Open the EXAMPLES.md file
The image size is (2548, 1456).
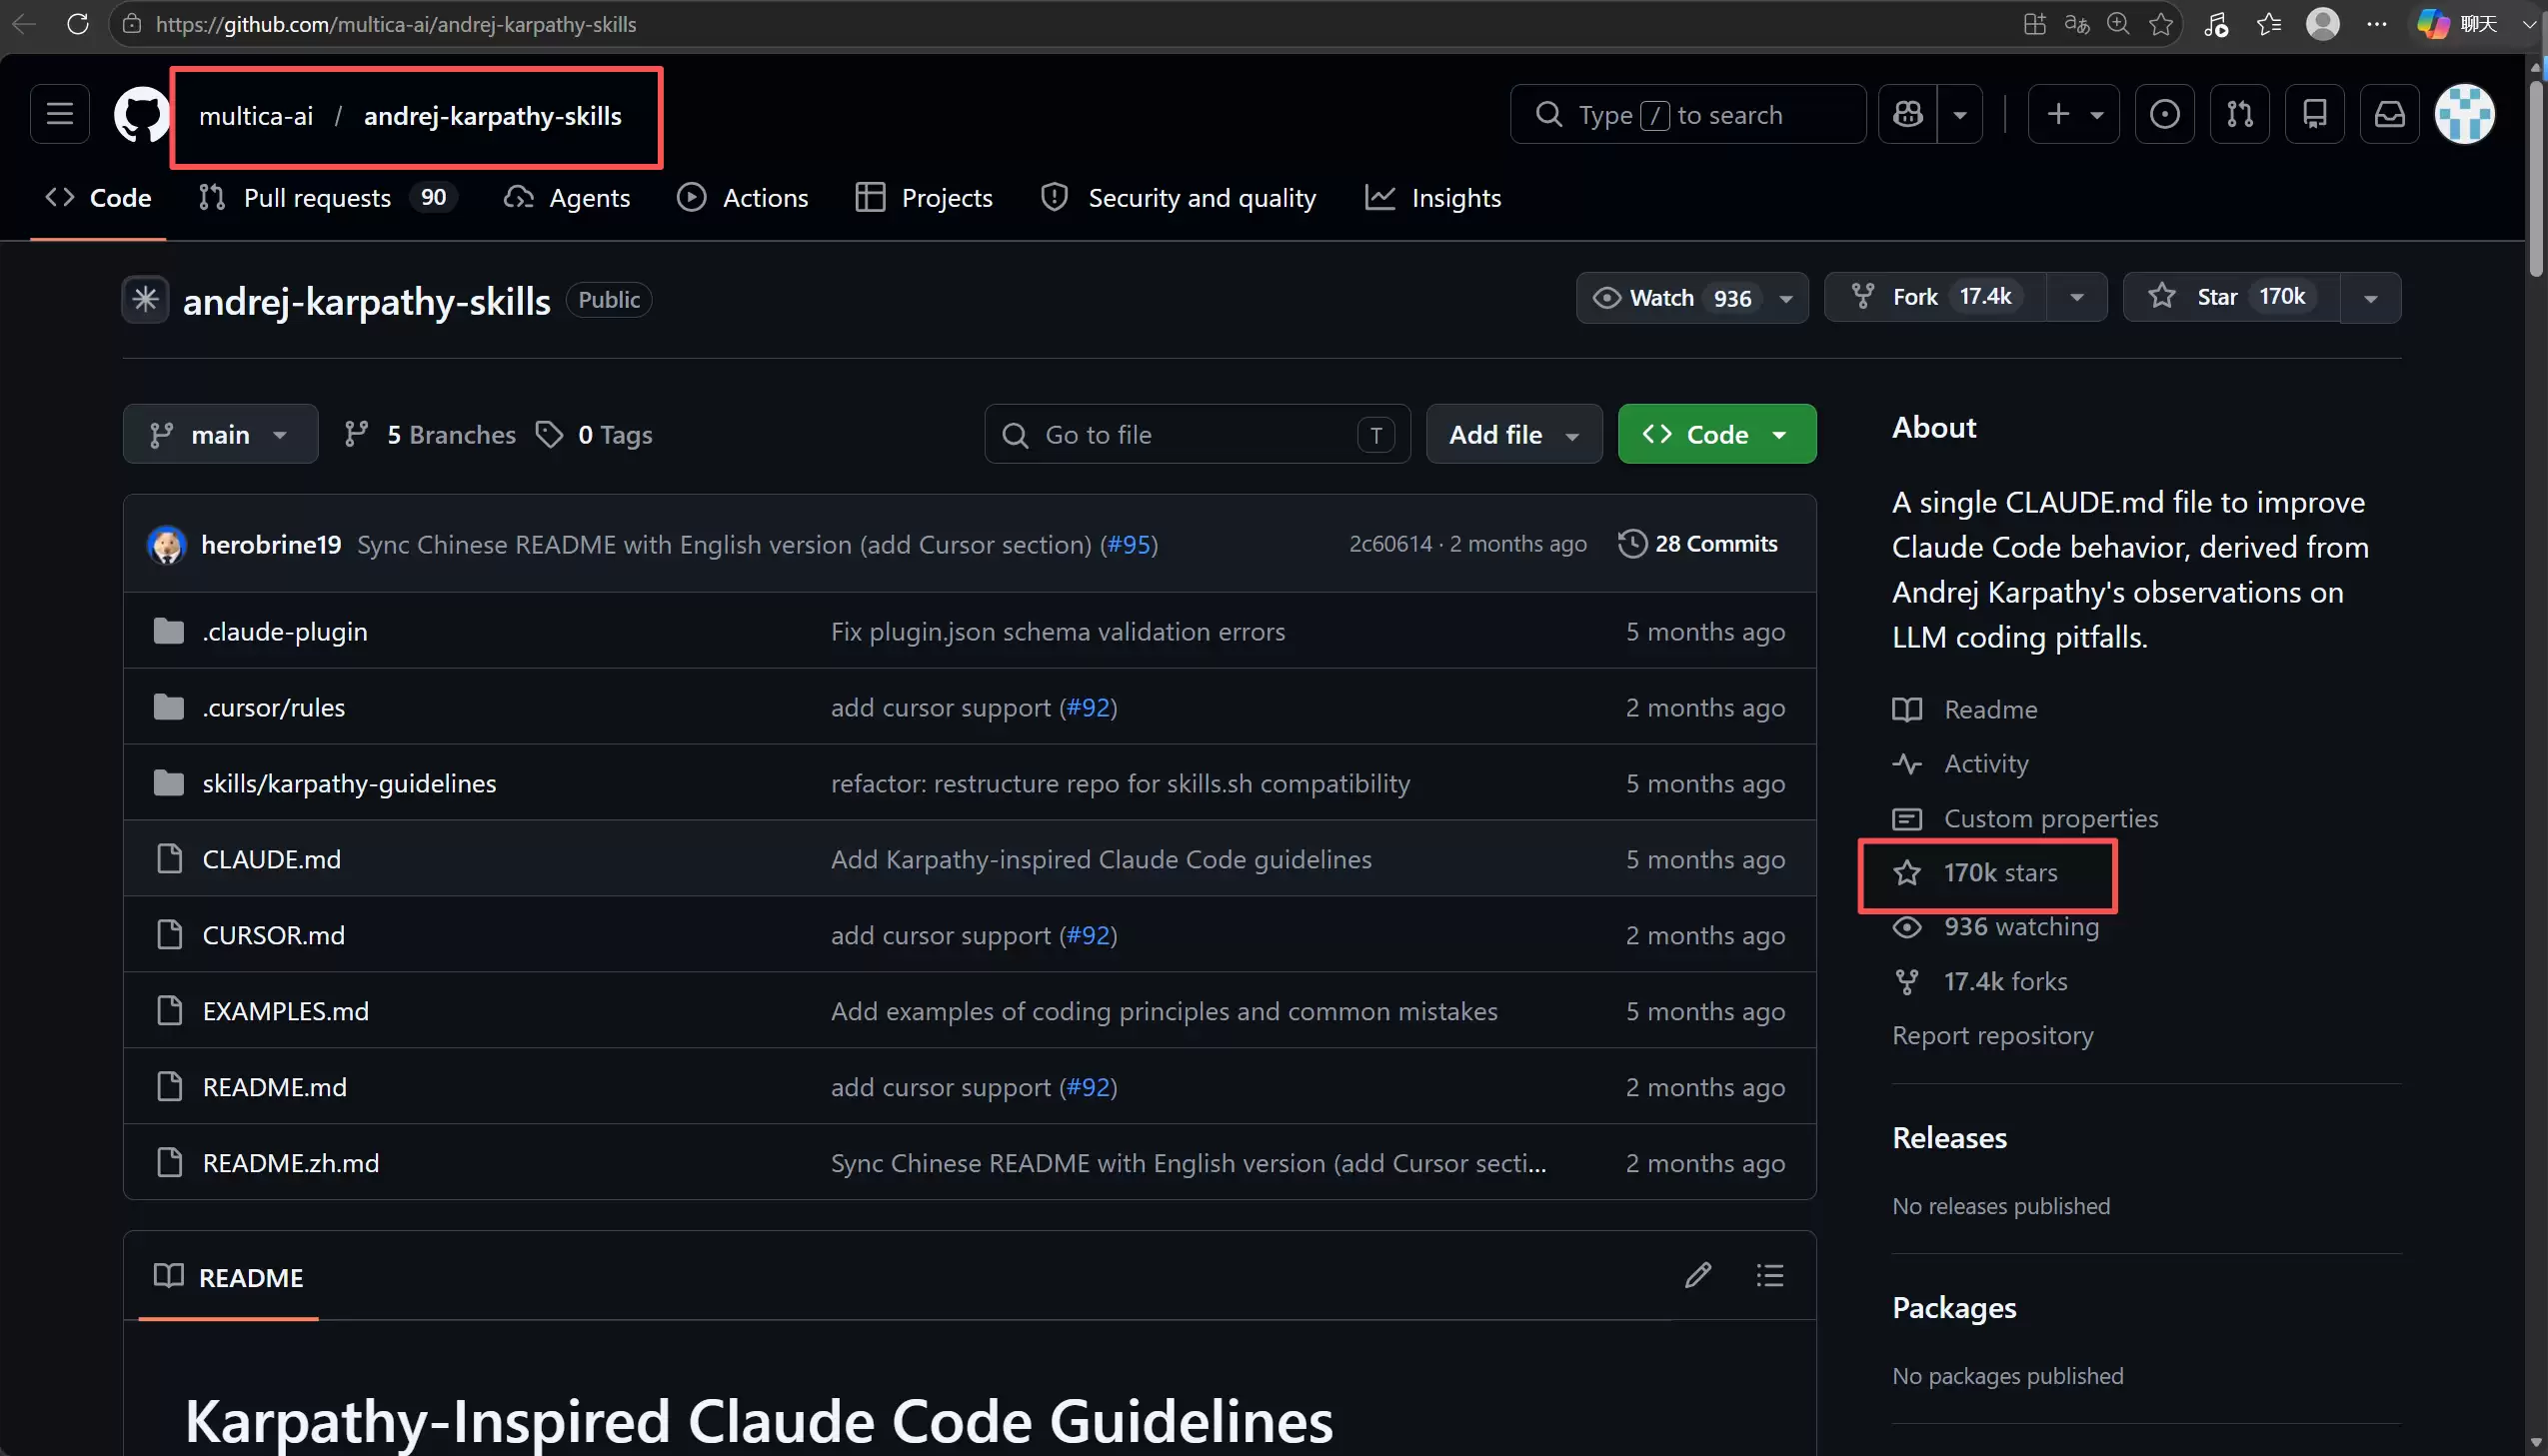point(286,1012)
